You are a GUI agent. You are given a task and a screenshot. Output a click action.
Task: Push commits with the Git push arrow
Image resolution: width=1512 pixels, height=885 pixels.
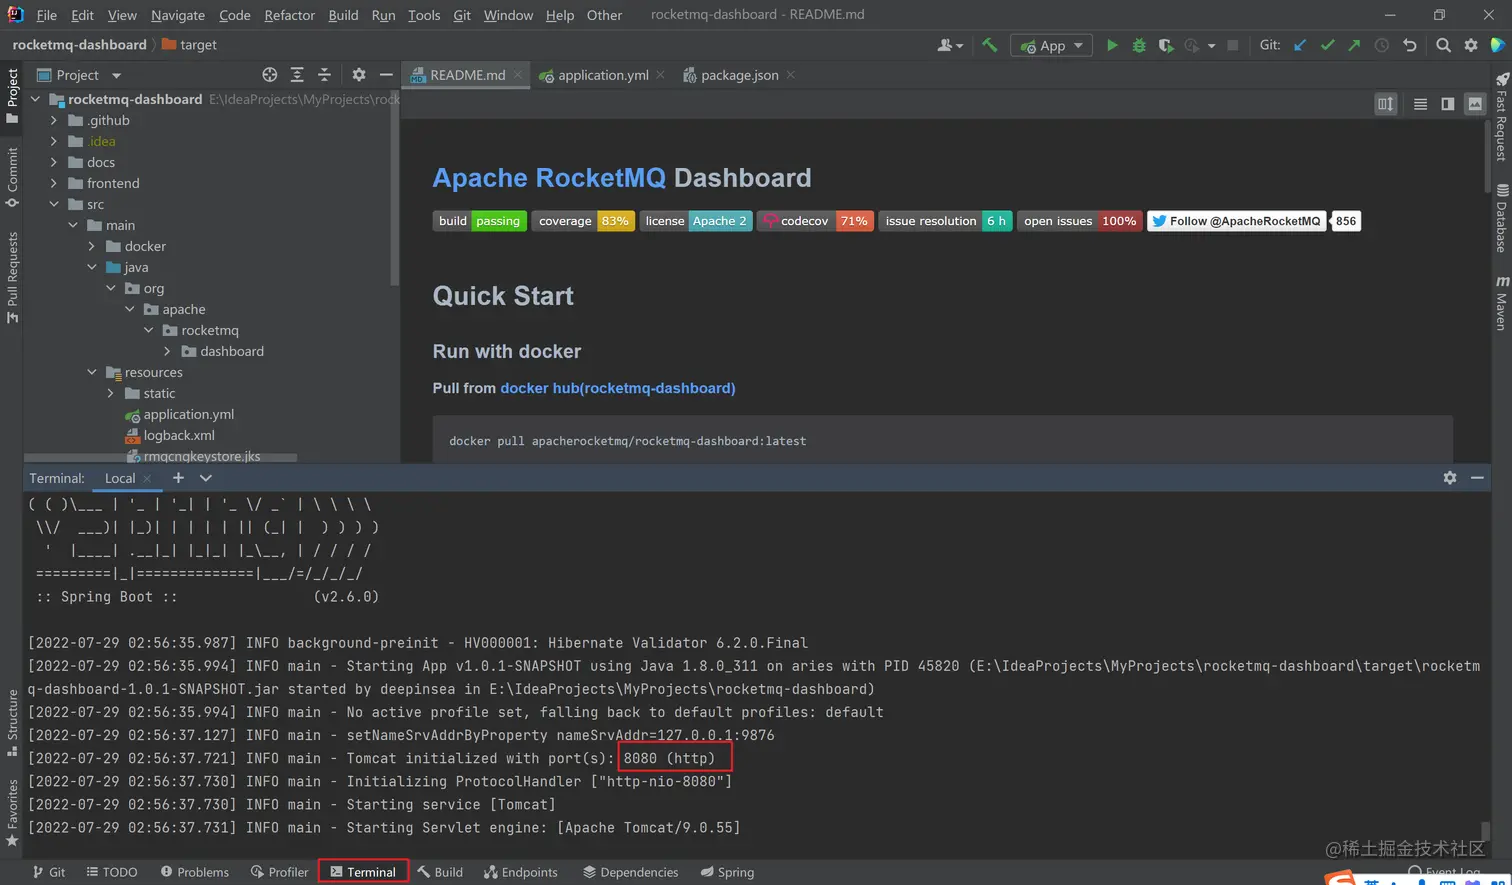(x=1354, y=45)
